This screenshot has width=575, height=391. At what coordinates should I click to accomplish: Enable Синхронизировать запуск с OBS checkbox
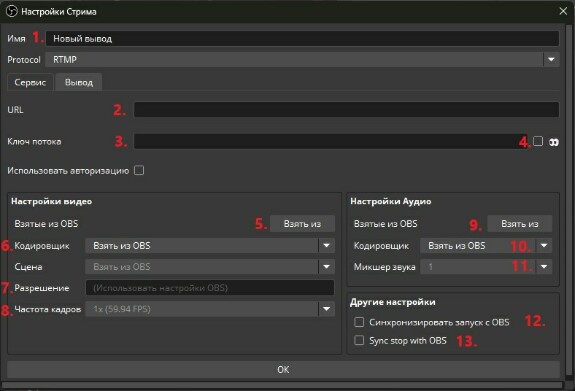click(359, 322)
